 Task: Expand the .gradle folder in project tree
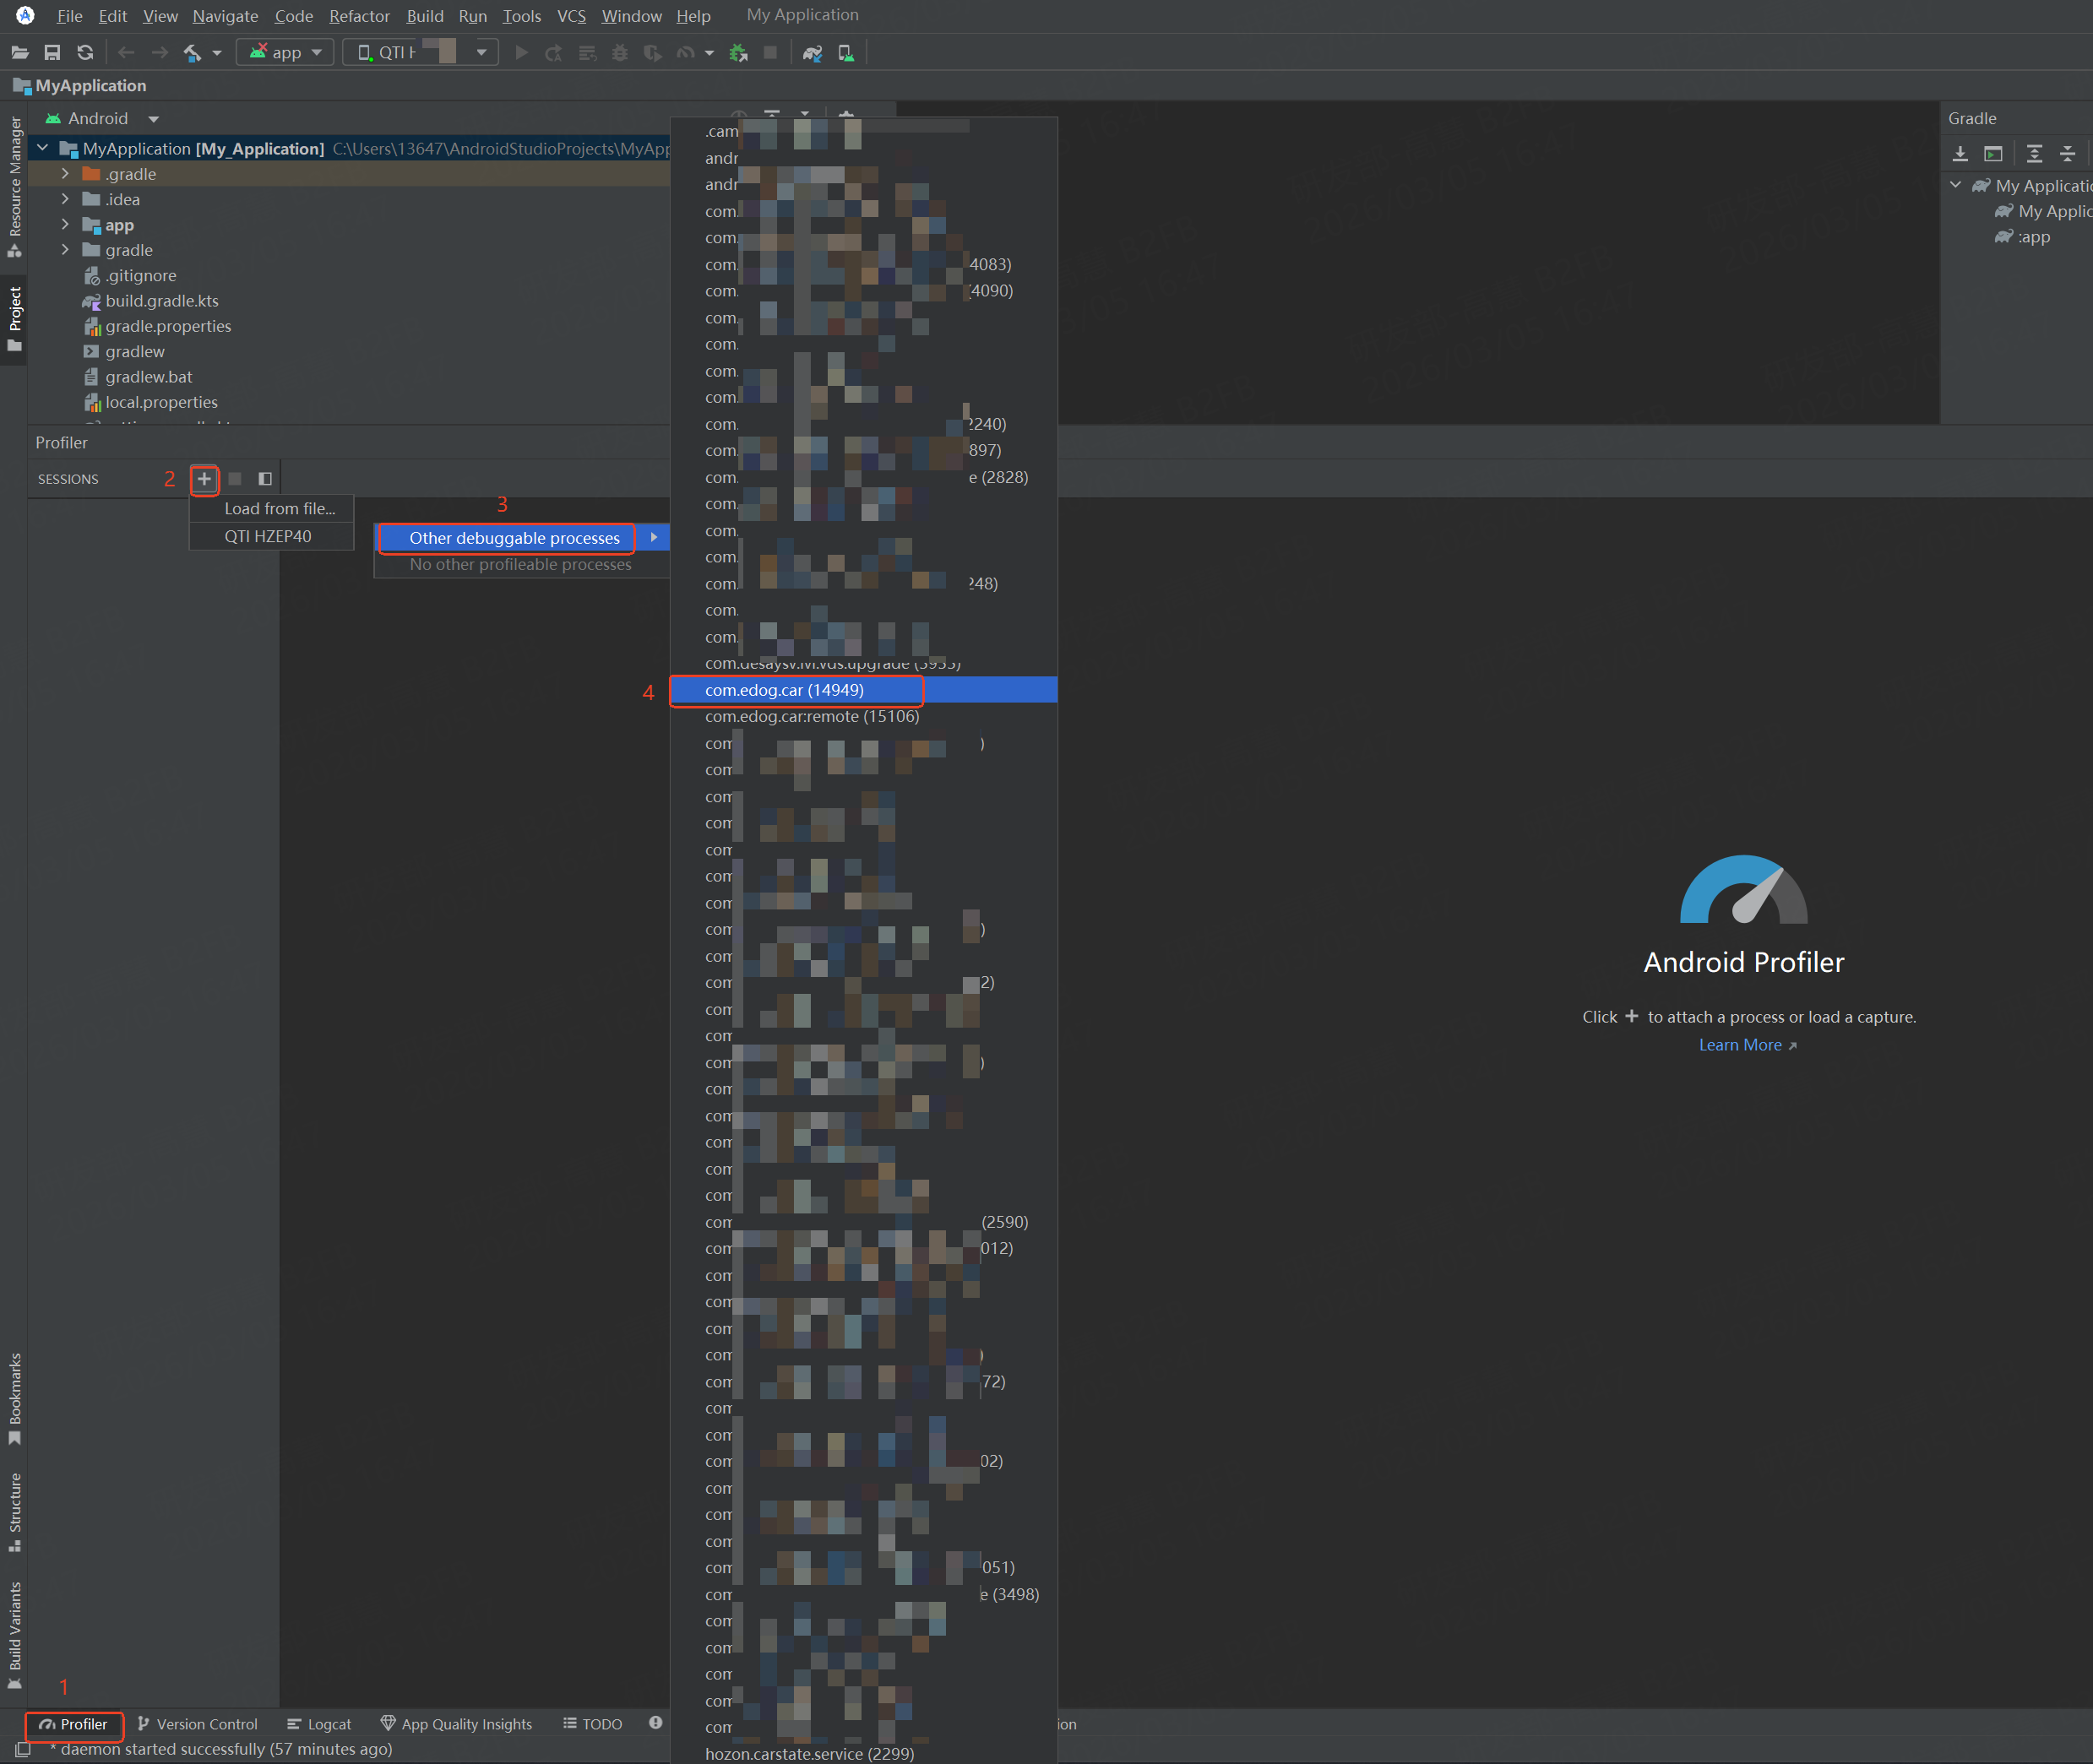click(65, 174)
